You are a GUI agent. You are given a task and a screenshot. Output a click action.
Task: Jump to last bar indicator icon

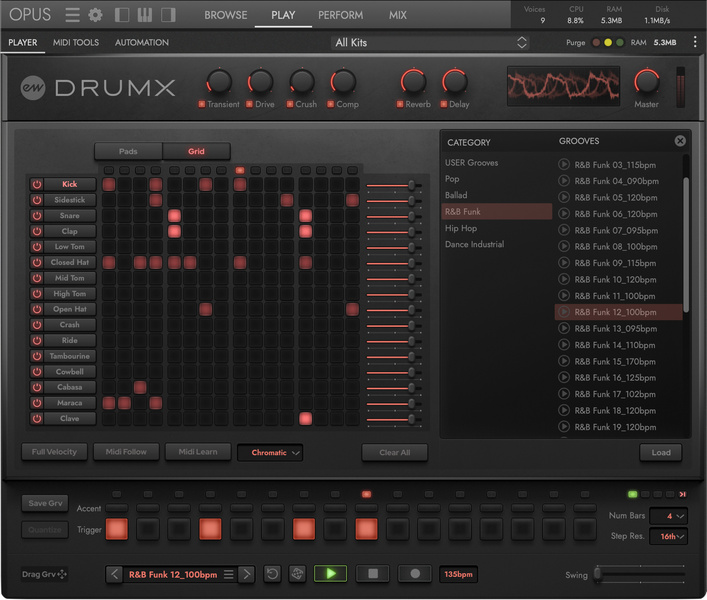coord(683,495)
